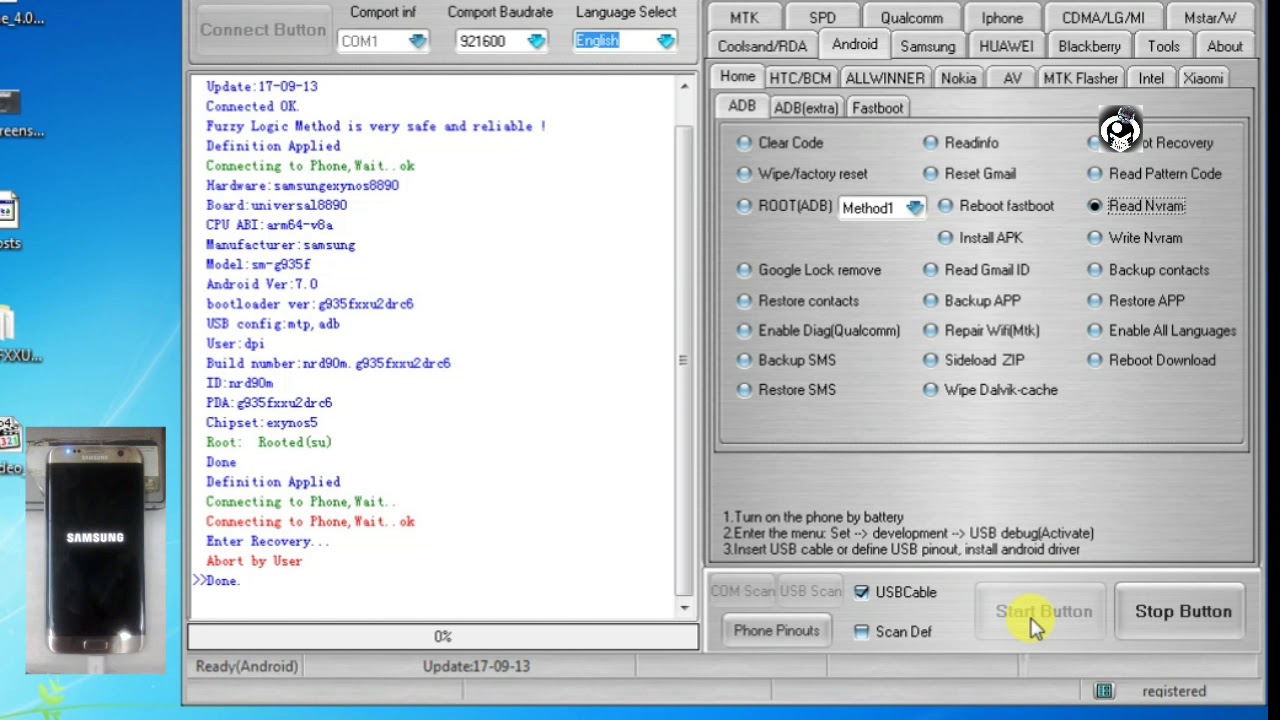Screen dimensions: 1280x720
Task: Open the Comport inf COM1 dropdown
Action: pos(418,41)
